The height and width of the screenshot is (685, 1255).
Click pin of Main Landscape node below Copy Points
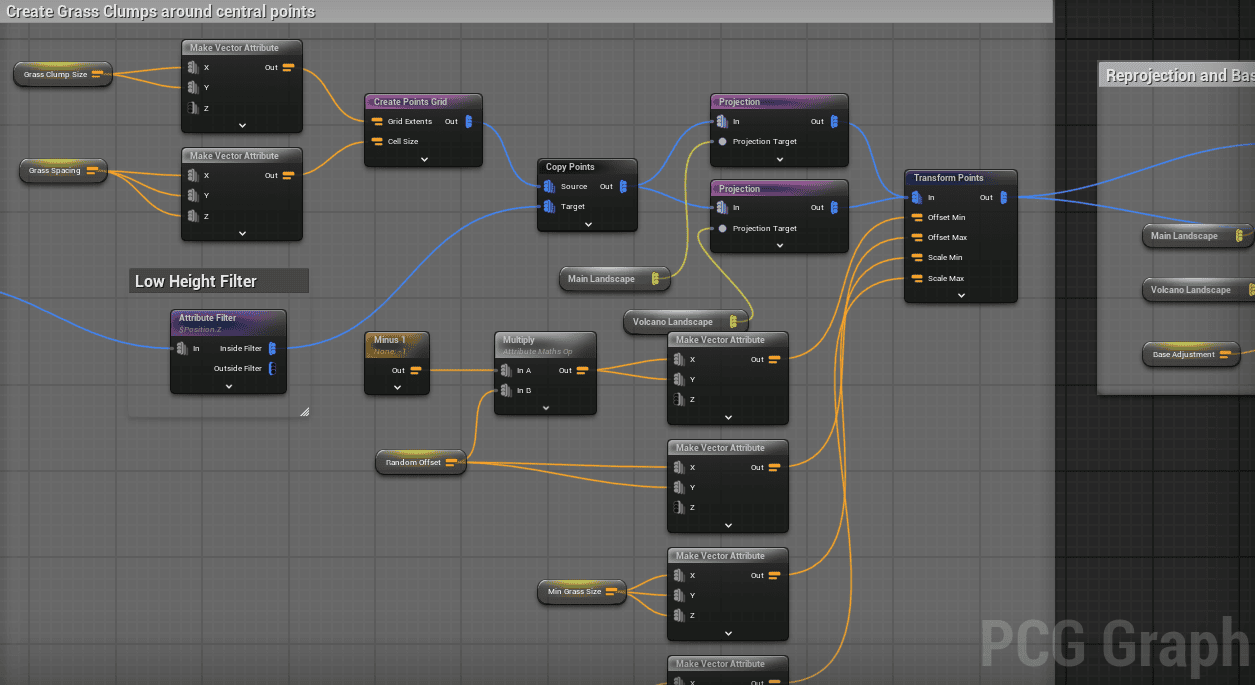[656, 279]
